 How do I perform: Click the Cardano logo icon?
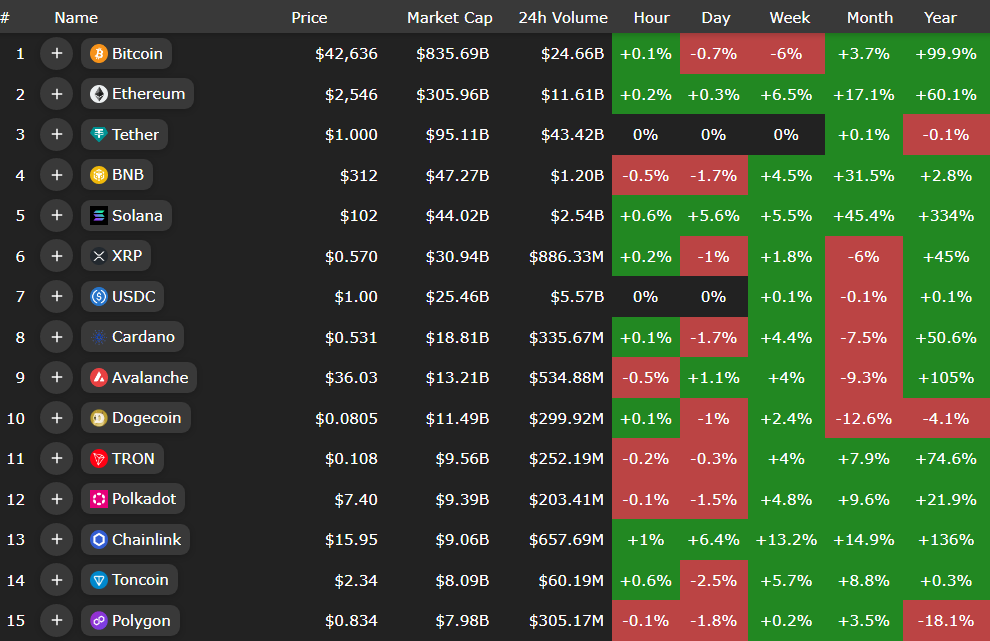pyautogui.click(x=99, y=337)
